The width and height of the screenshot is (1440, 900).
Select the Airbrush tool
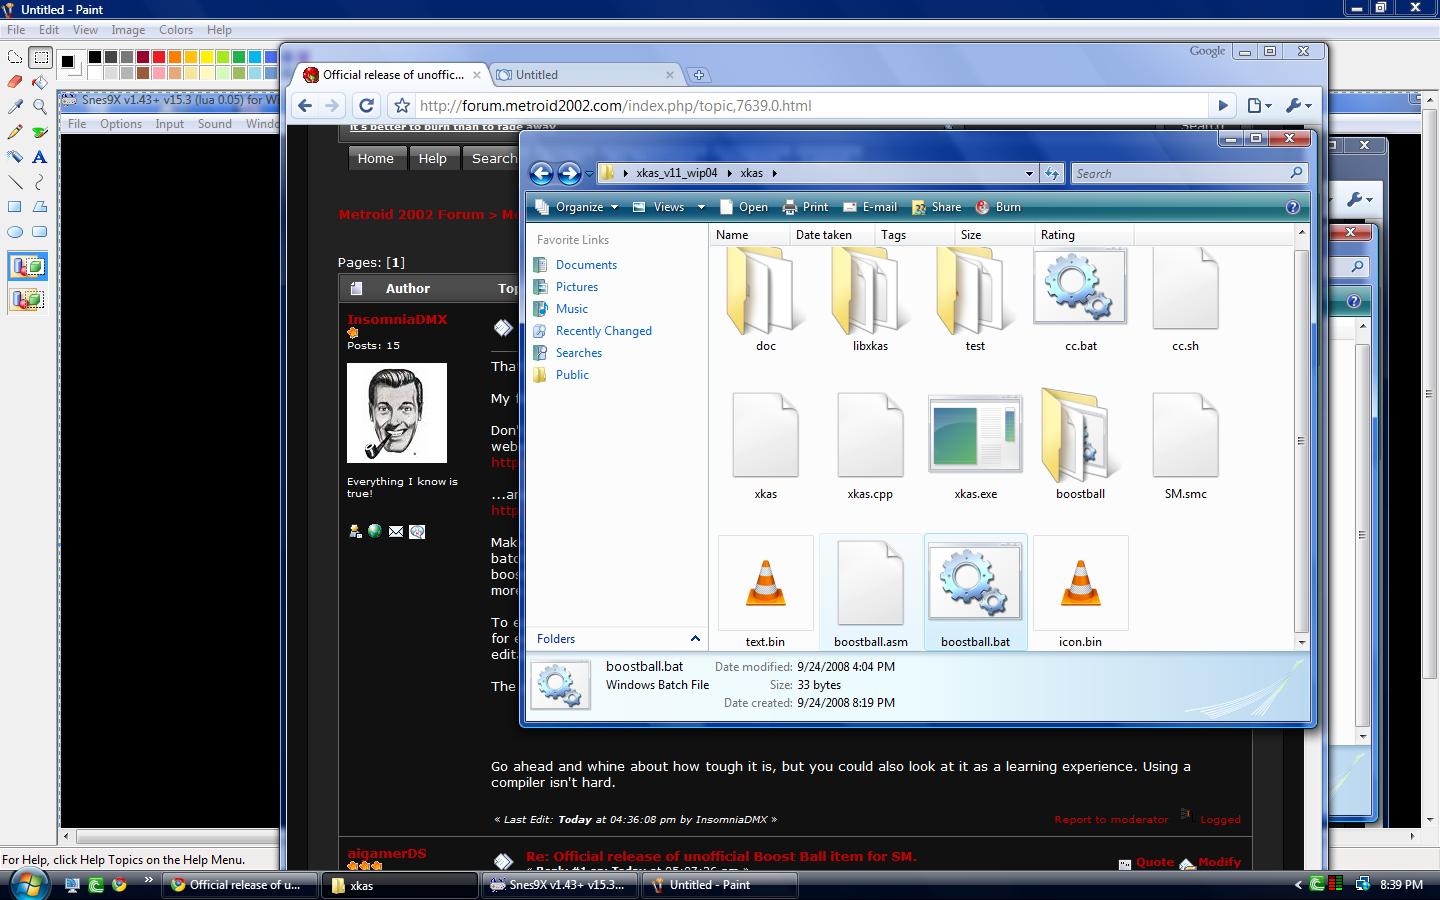(x=15, y=157)
